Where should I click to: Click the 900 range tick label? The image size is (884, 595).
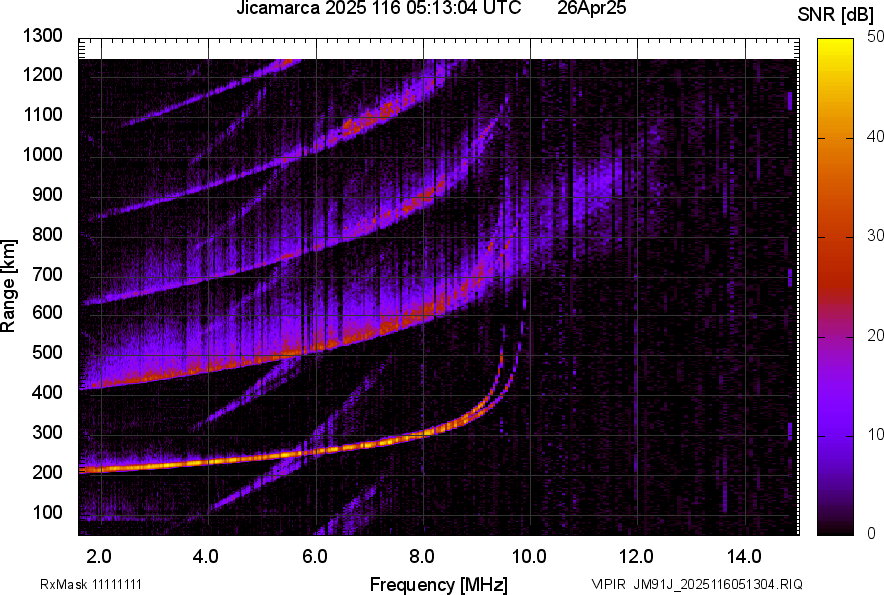(x=47, y=194)
